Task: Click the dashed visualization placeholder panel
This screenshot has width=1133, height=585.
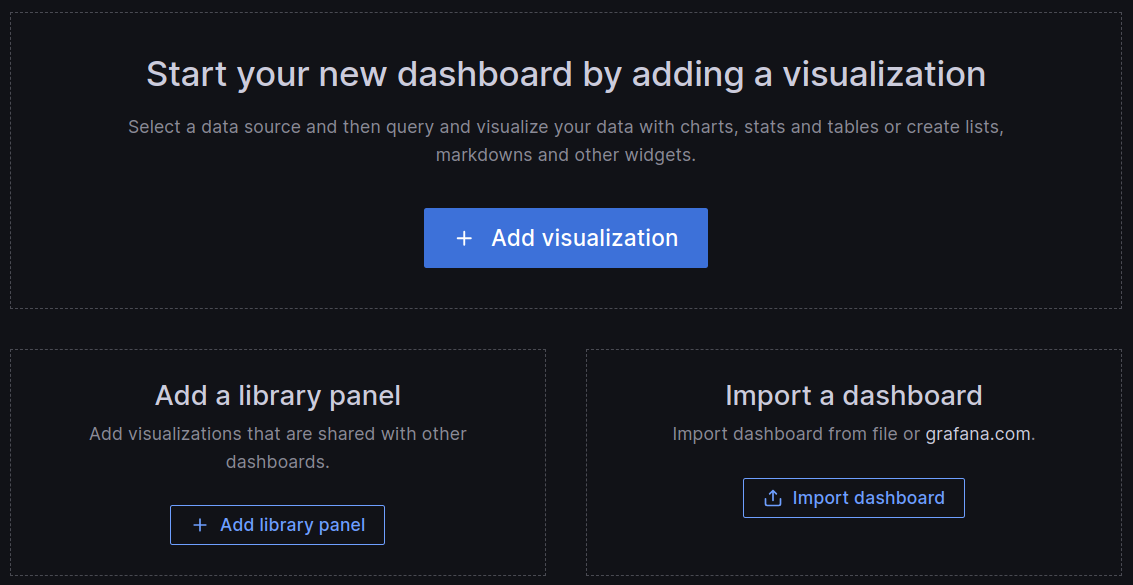Action: (x=565, y=160)
